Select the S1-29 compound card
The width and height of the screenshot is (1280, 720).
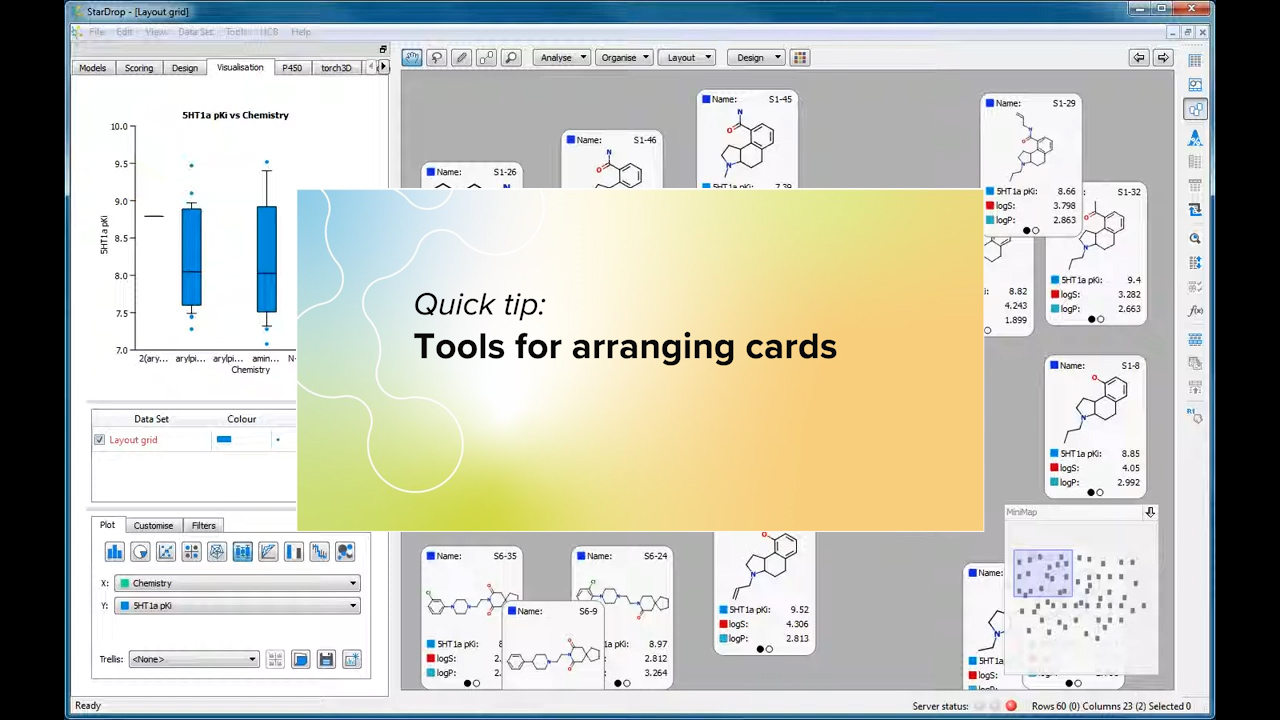[1031, 165]
